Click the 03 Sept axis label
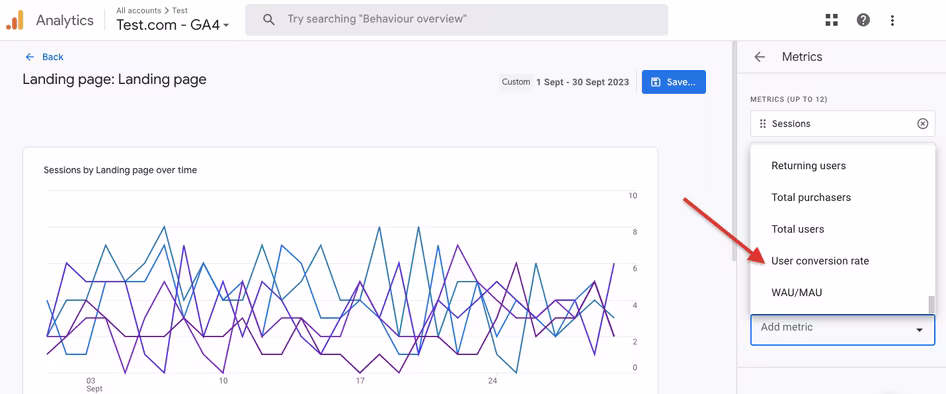946x394 pixels. pyautogui.click(x=94, y=385)
